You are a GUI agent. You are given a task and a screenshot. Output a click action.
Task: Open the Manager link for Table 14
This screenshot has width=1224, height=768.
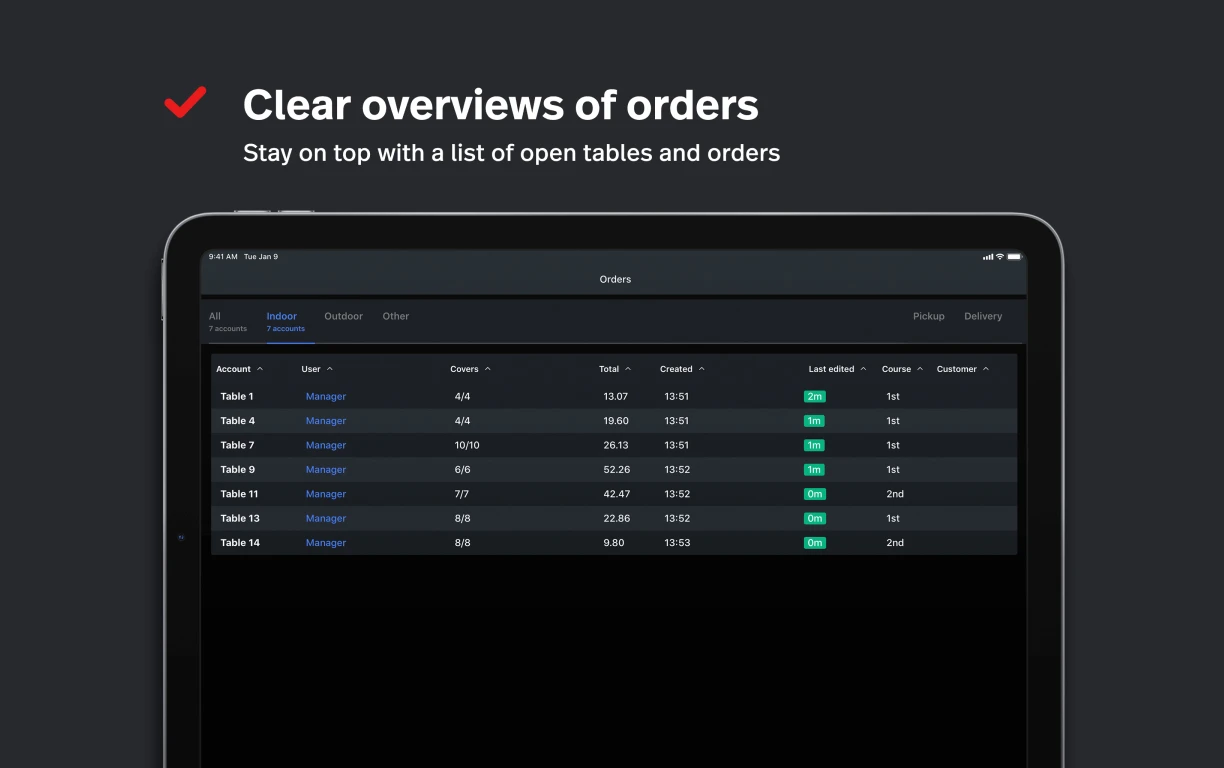point(326,543)
